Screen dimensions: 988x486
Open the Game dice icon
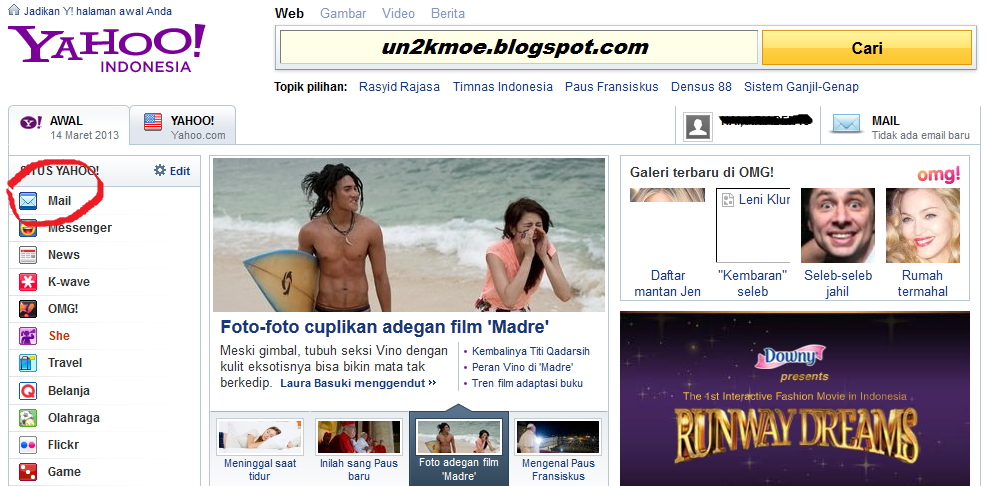coord(28,472)
